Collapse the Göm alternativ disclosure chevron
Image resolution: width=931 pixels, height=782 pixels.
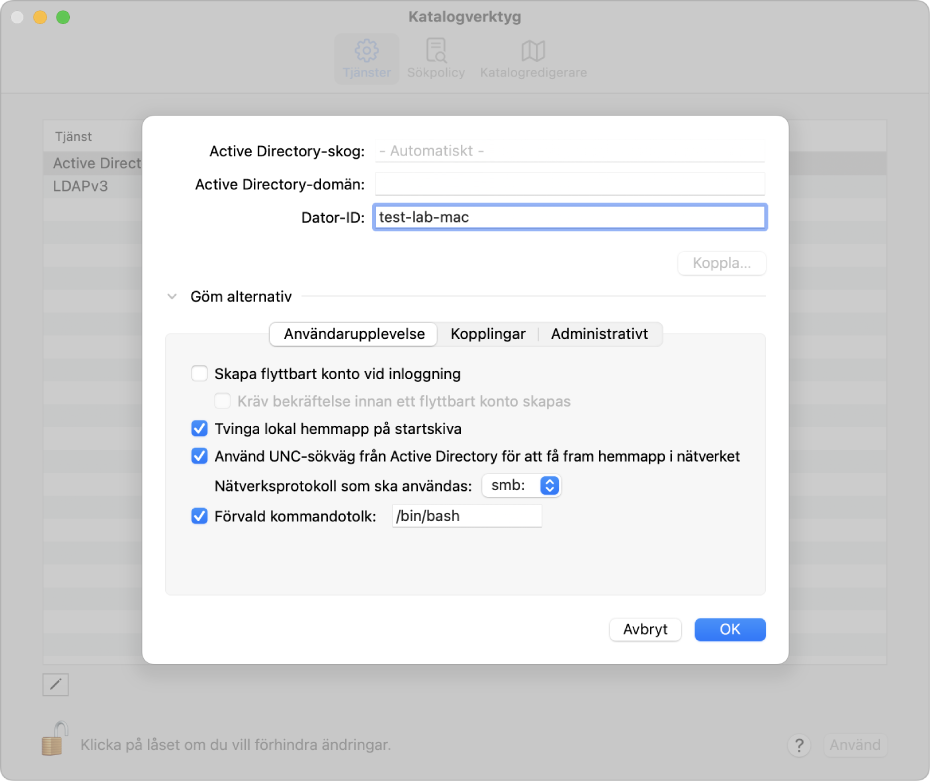[172, 296]
